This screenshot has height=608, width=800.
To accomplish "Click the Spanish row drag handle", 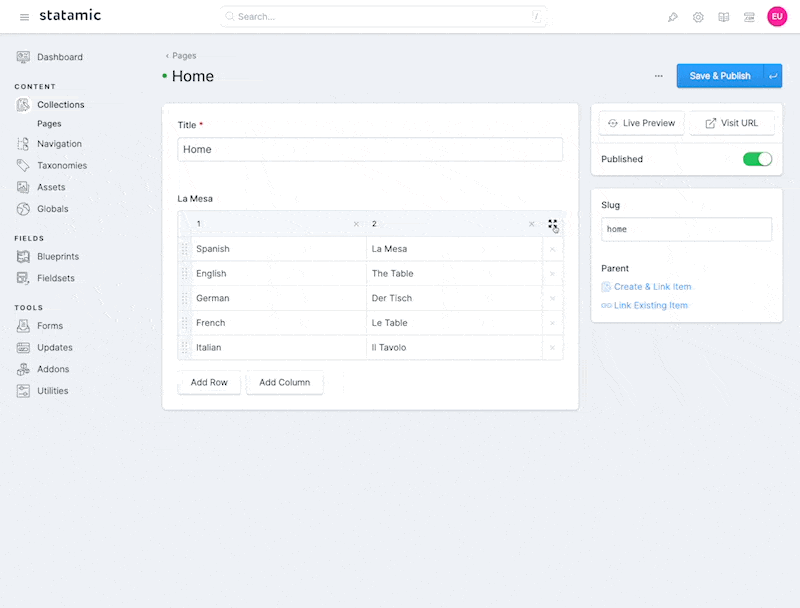I will tap(185, 249).
